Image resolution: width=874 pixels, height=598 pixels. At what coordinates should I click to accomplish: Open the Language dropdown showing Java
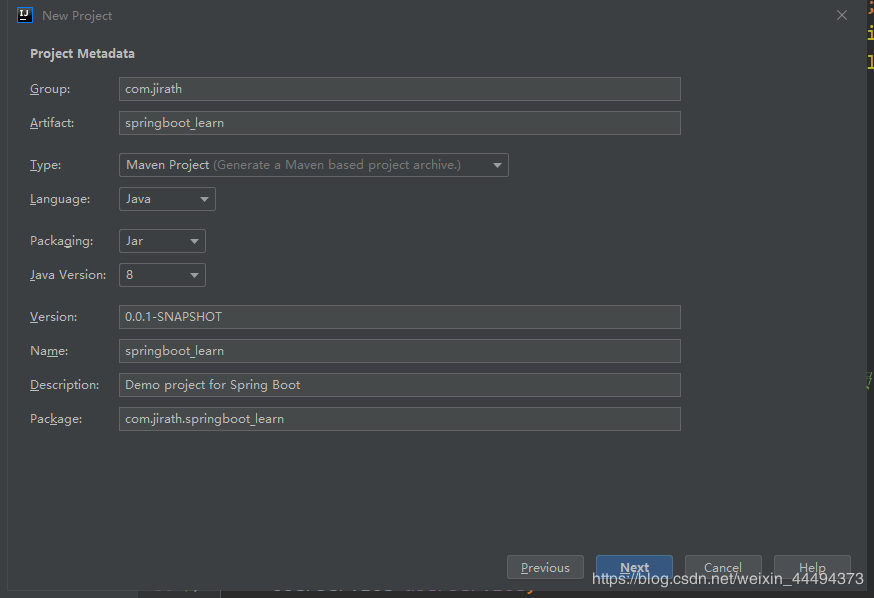pos(167,199)
